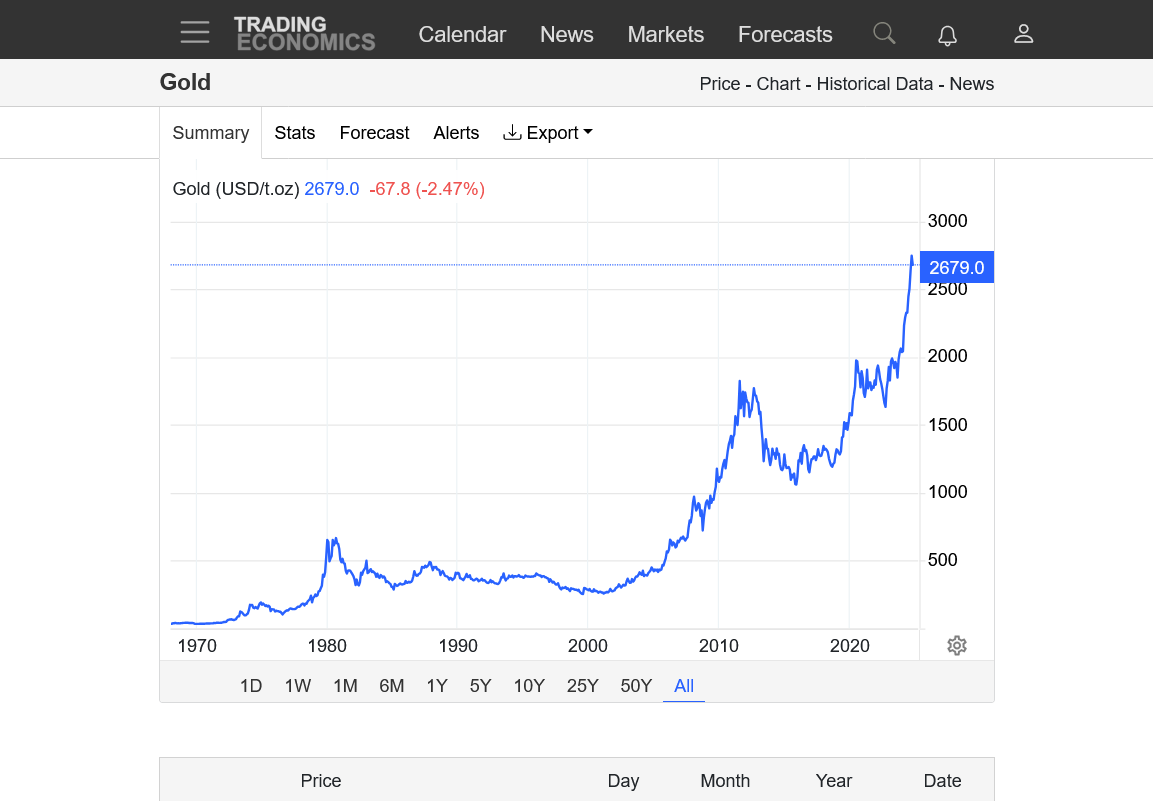Select the 1D time range

tap(250, 686)
